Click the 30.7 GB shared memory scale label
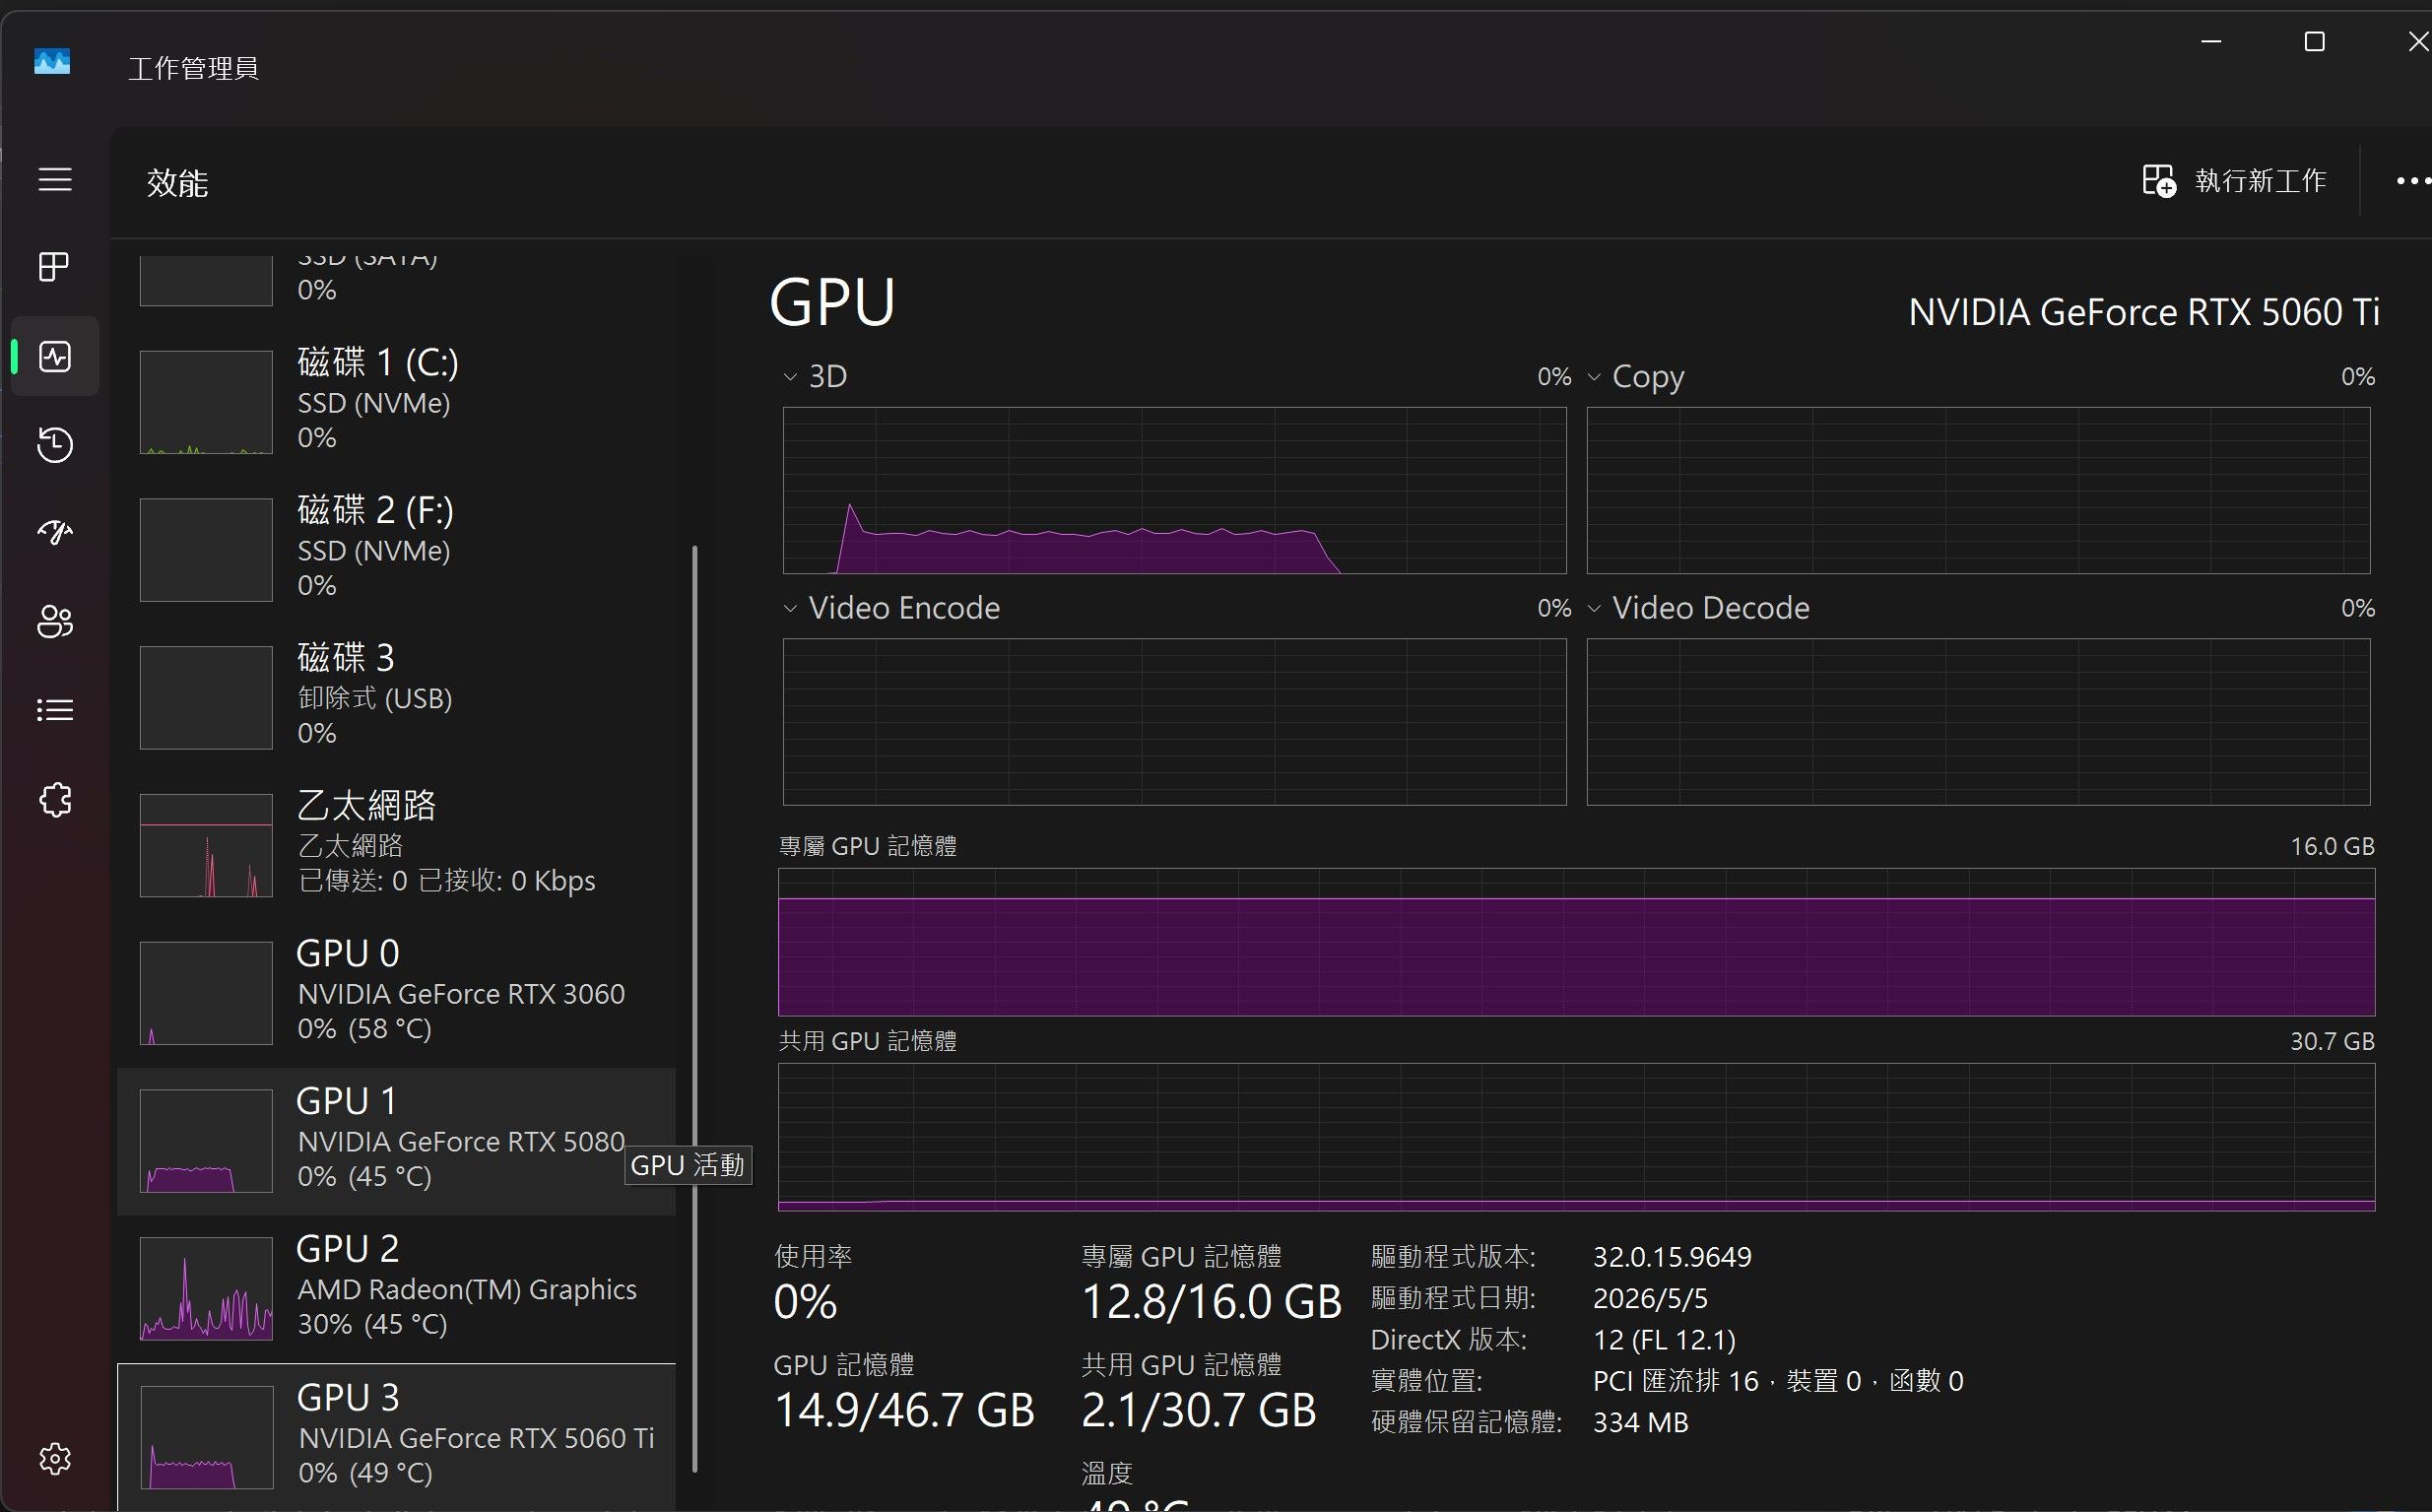The height and width of the screenshot is (1512, 2432). pyautogui.click(x=2332, y=1042)
